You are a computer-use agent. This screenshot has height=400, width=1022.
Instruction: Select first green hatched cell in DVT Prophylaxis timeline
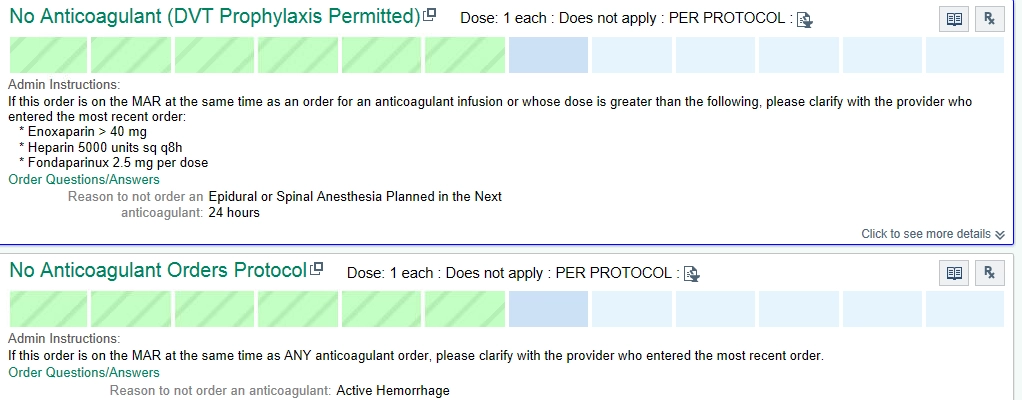coord(48,55)
